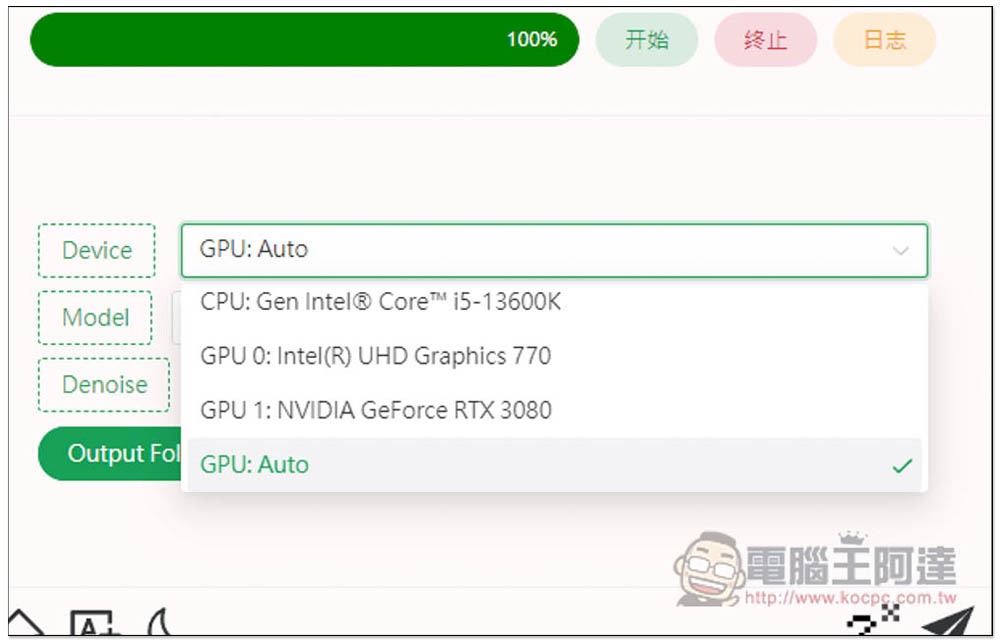Open the 日志 log button
Image resolution: width=1000 pixels, height=643 pixels.
884,40
